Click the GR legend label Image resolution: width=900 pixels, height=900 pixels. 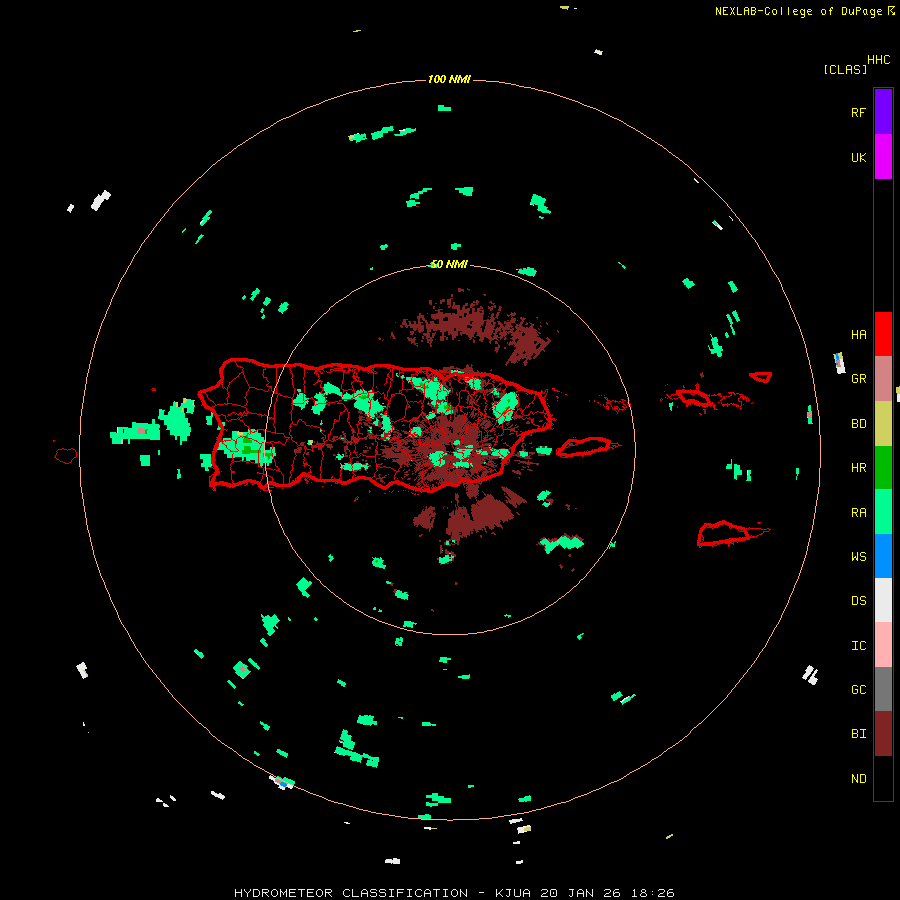click(x=858, y=379)
